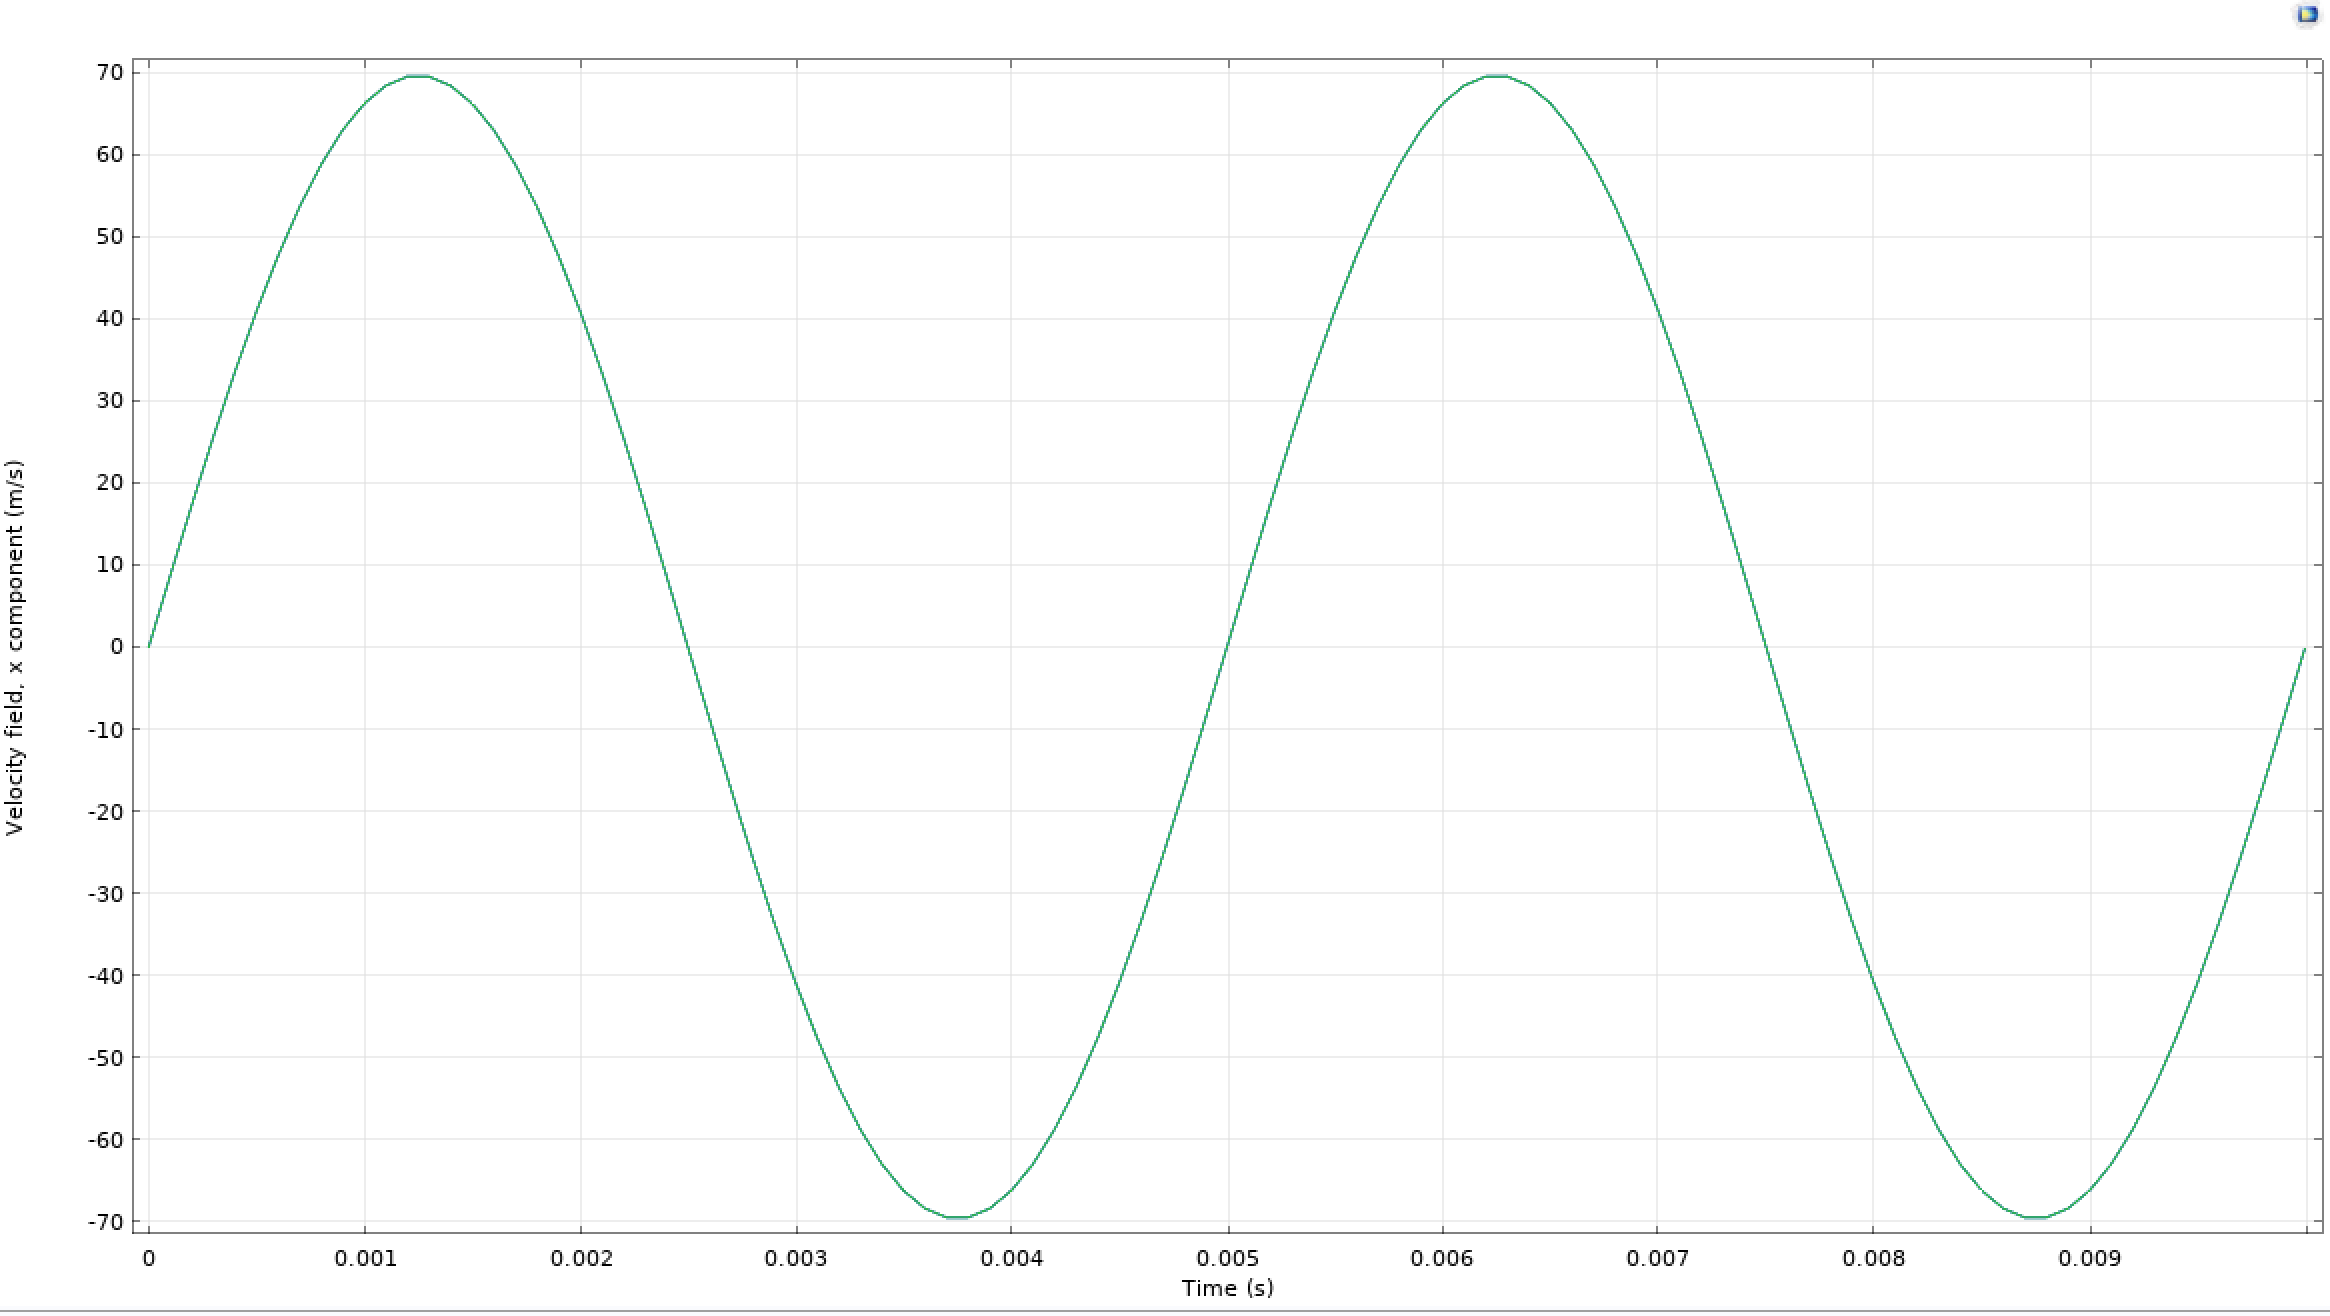Click the 0.007 x-axis tick label

coord(1657,1258)
